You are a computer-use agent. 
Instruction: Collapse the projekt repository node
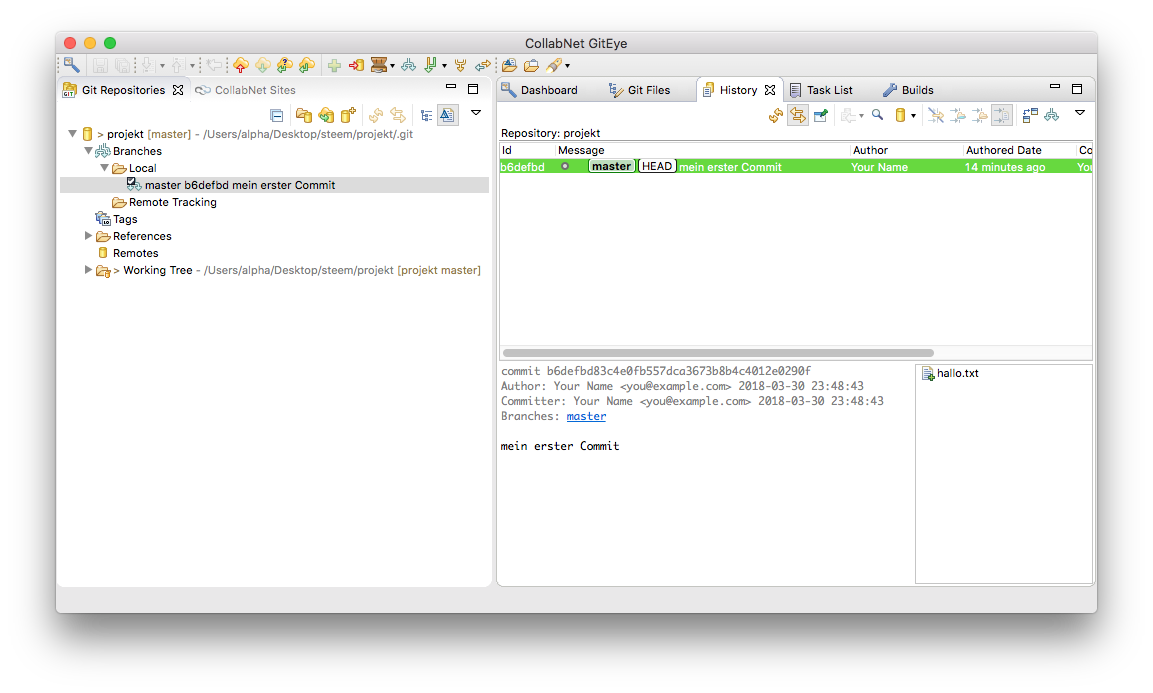(x=73, y=134)
